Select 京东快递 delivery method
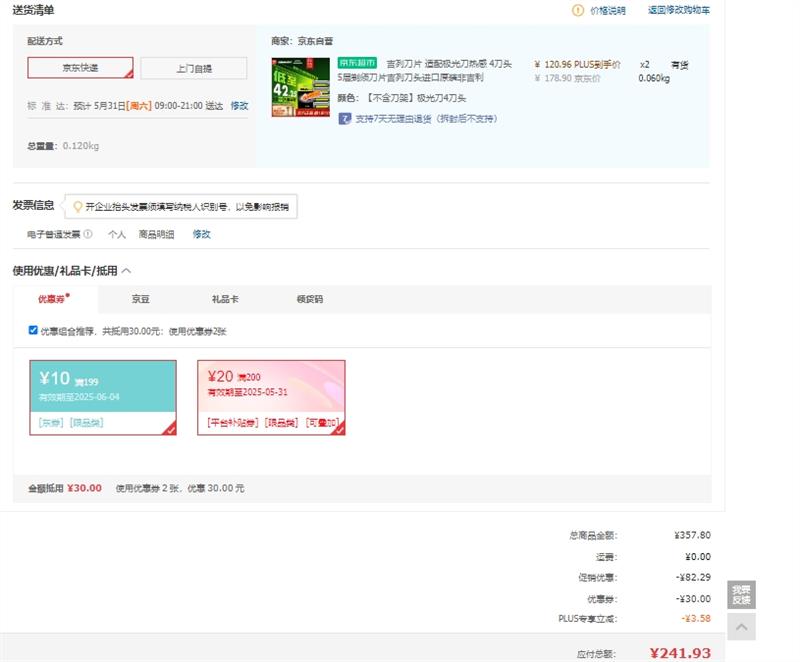 point(80,68)
